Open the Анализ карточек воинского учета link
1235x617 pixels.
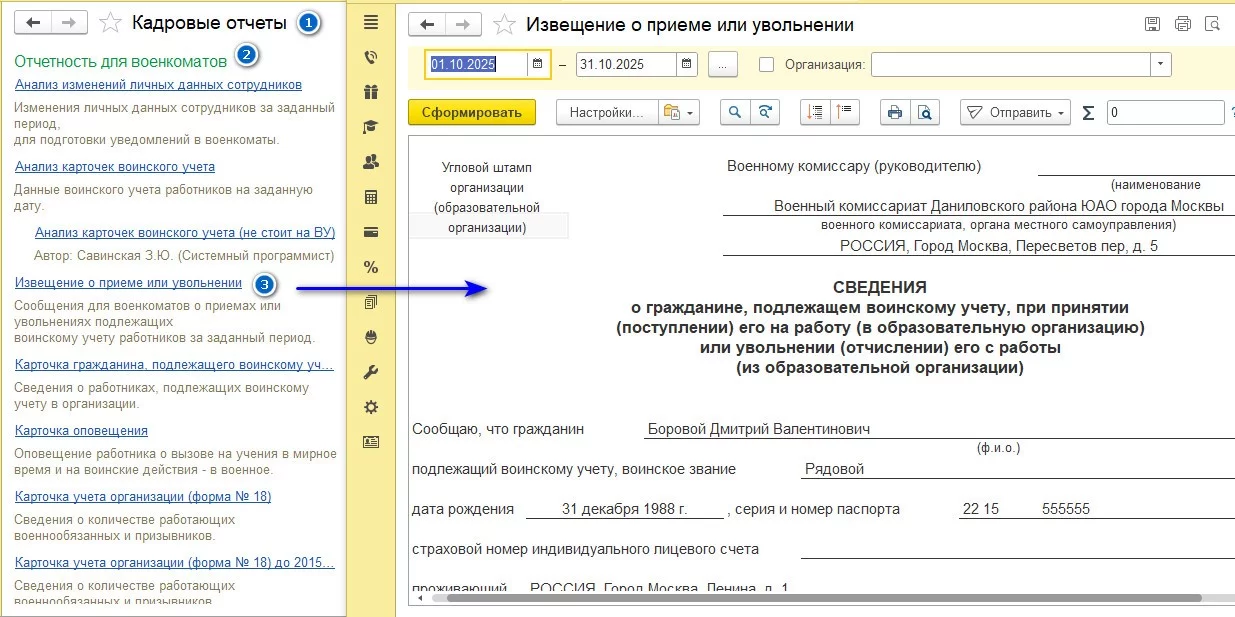click(113, 165)
